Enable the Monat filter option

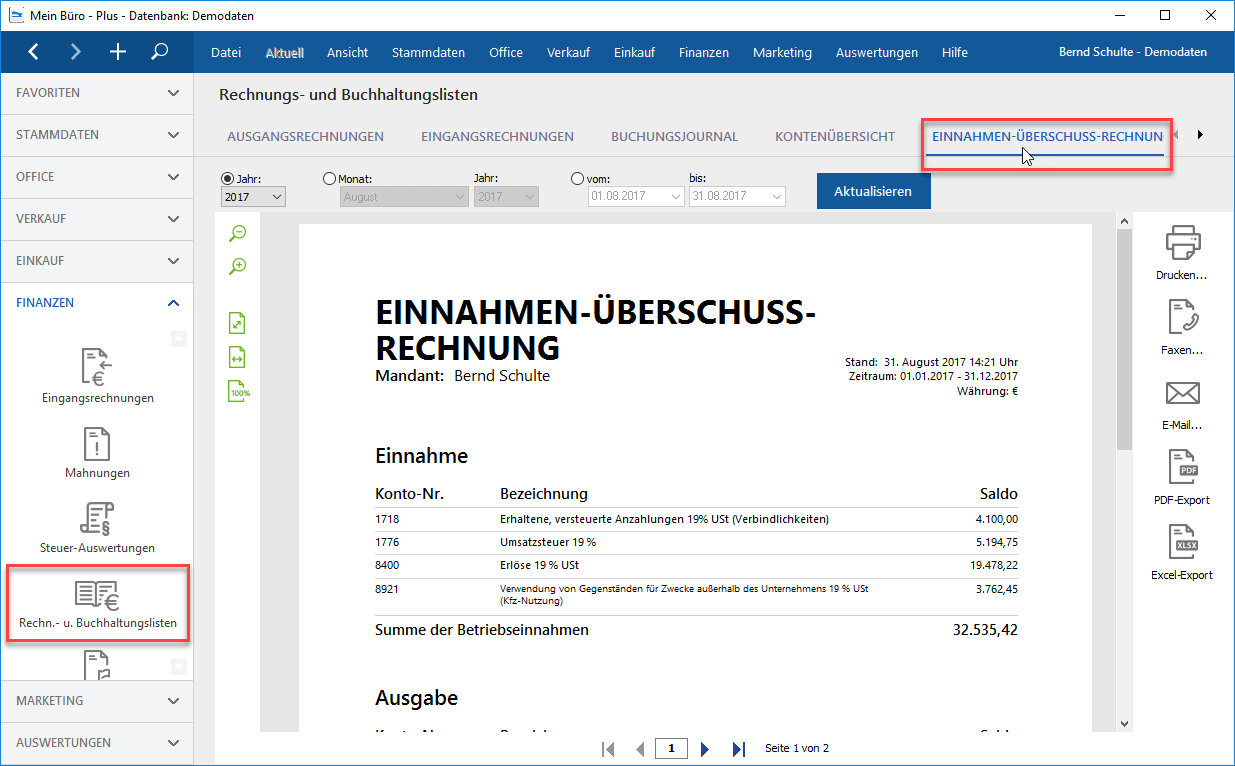click(x=330, y=178)
